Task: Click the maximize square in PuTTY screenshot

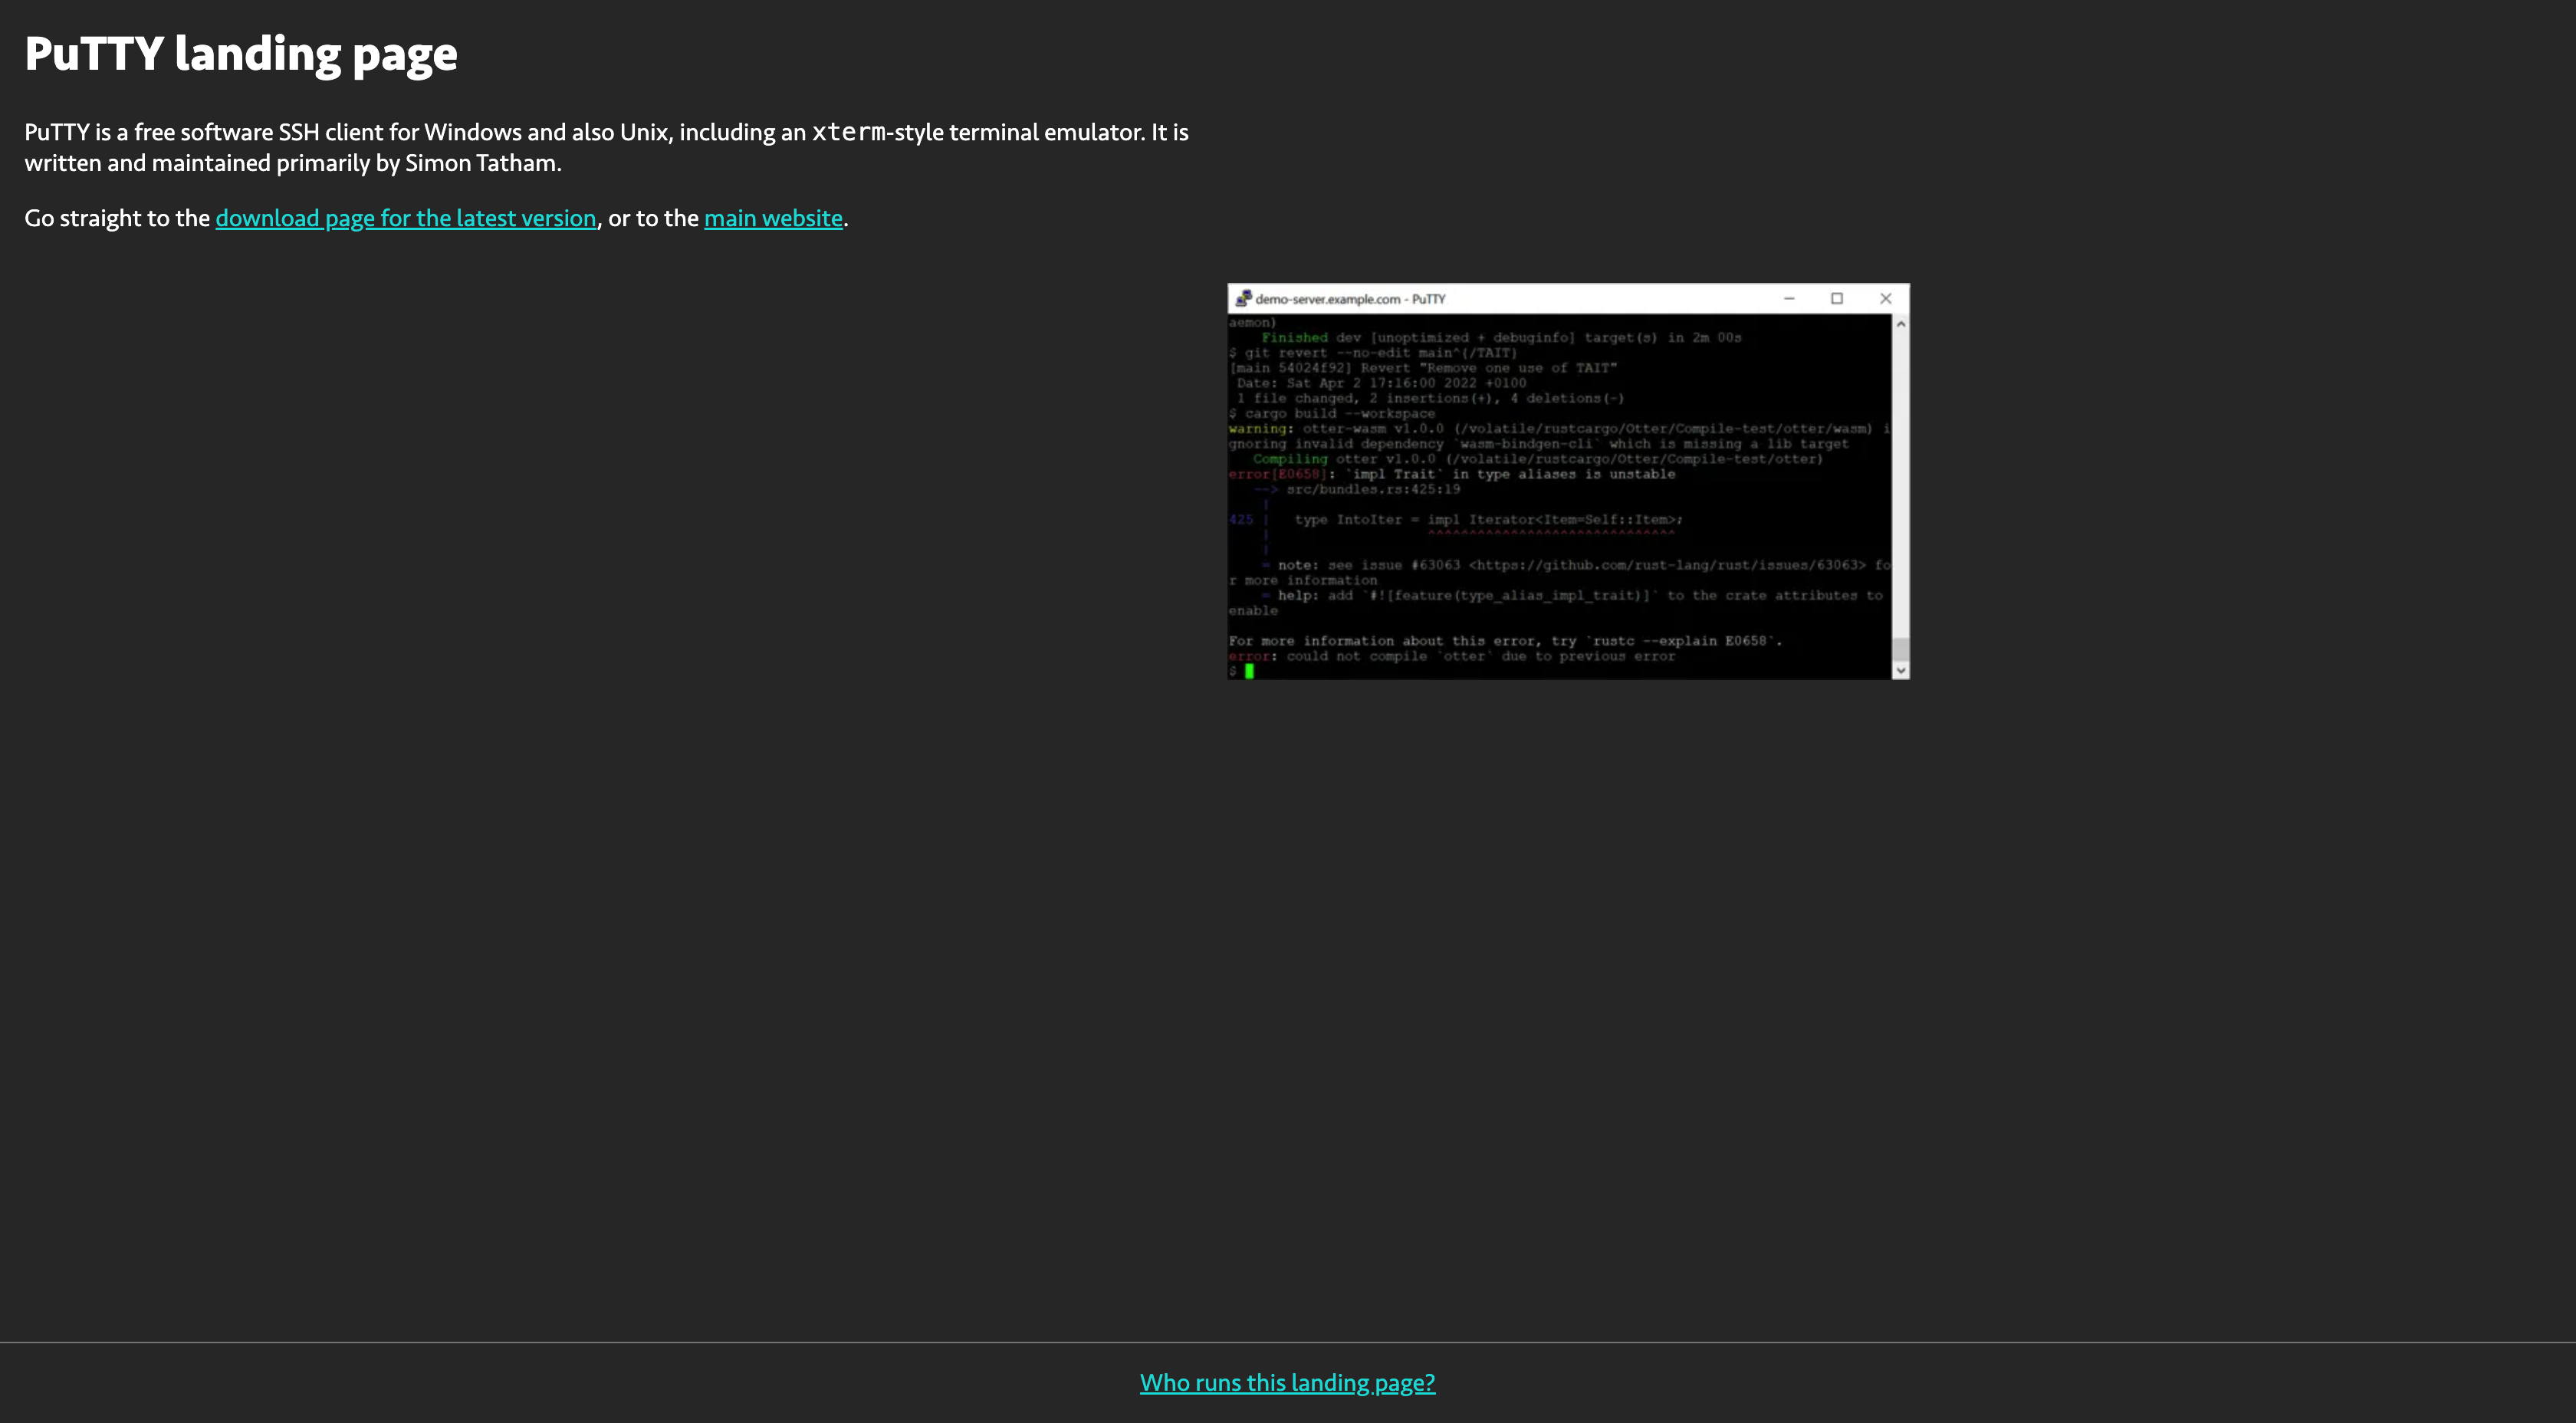Action: 1837,298
